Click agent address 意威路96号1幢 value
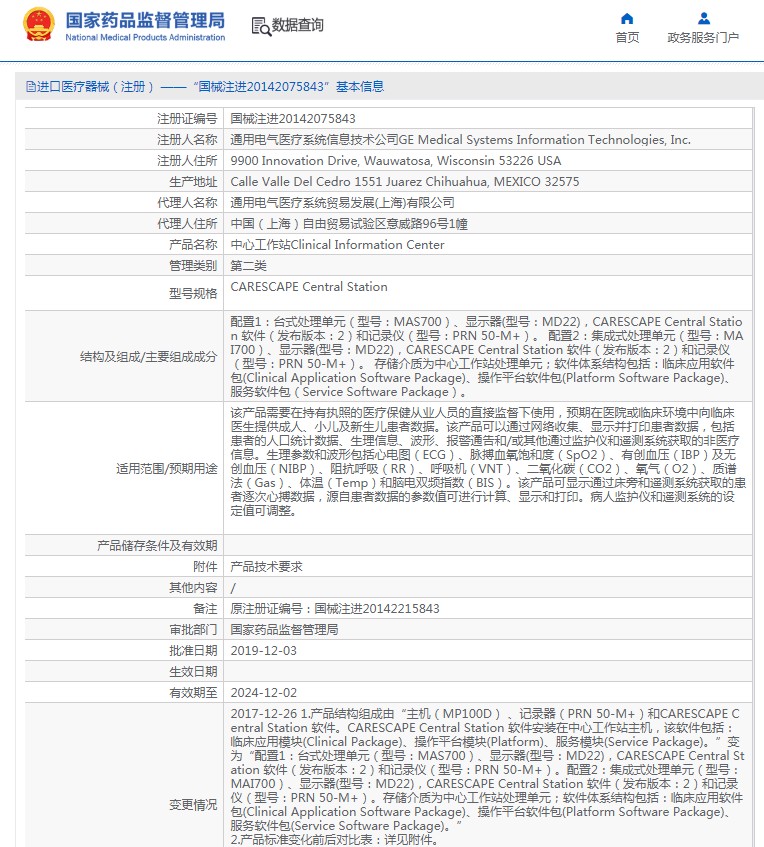This screenshot has height=847, width=764. 349,224
